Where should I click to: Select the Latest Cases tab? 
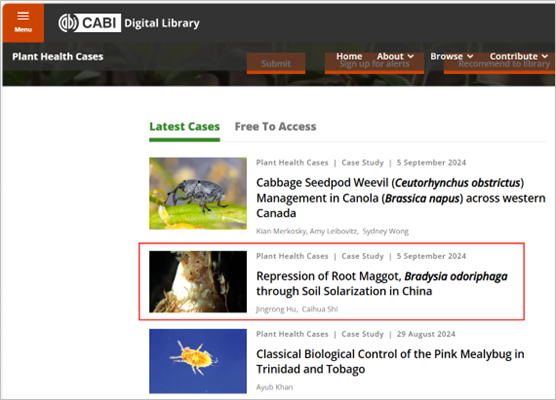(x=184, y=127)
